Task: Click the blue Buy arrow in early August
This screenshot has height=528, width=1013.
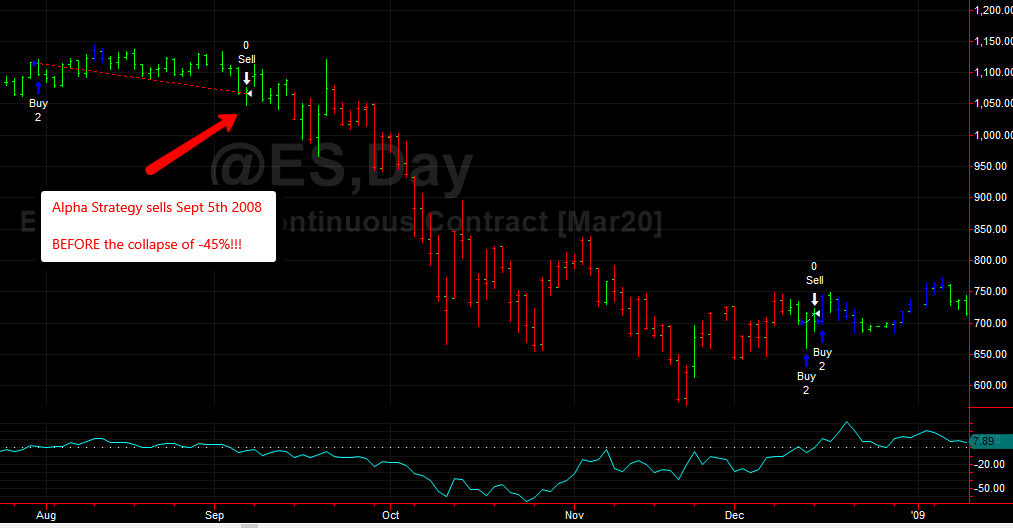Action: pyautogui.click(x=38, y=88)
